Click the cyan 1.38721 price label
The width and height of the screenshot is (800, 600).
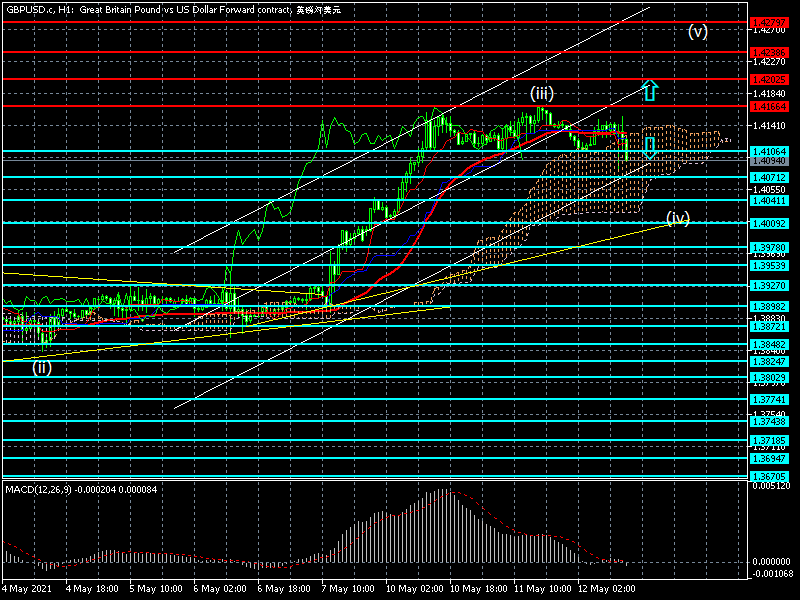[769, 326]
